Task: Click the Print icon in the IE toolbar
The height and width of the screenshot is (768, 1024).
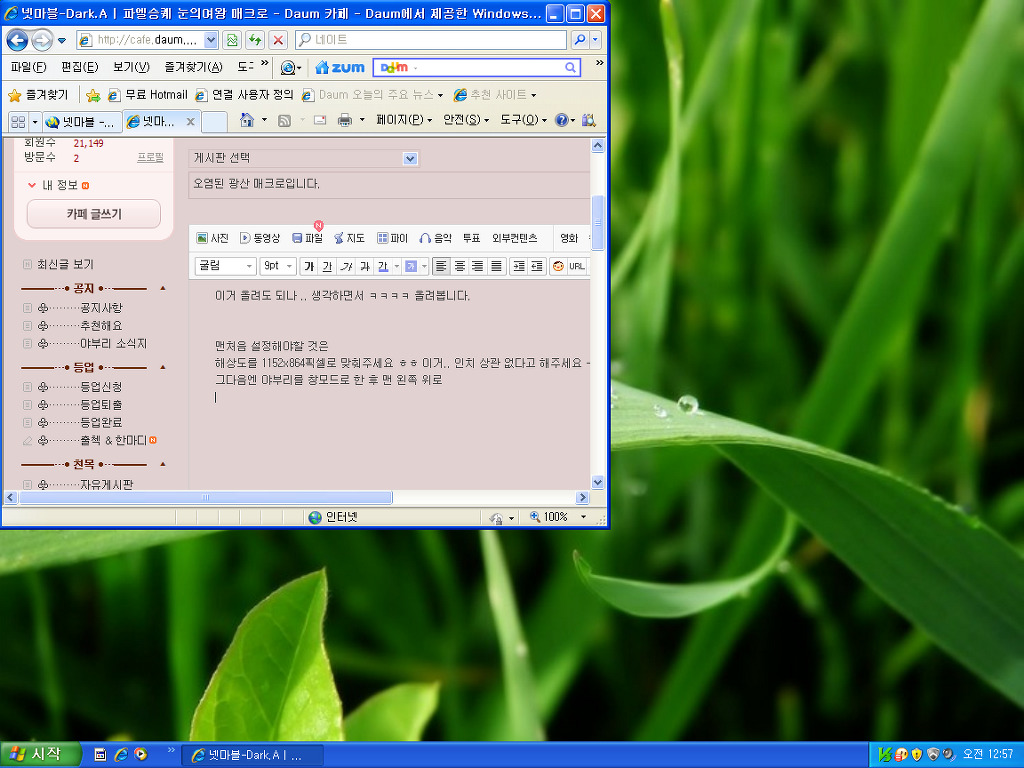Action: (x=344, y=120)
